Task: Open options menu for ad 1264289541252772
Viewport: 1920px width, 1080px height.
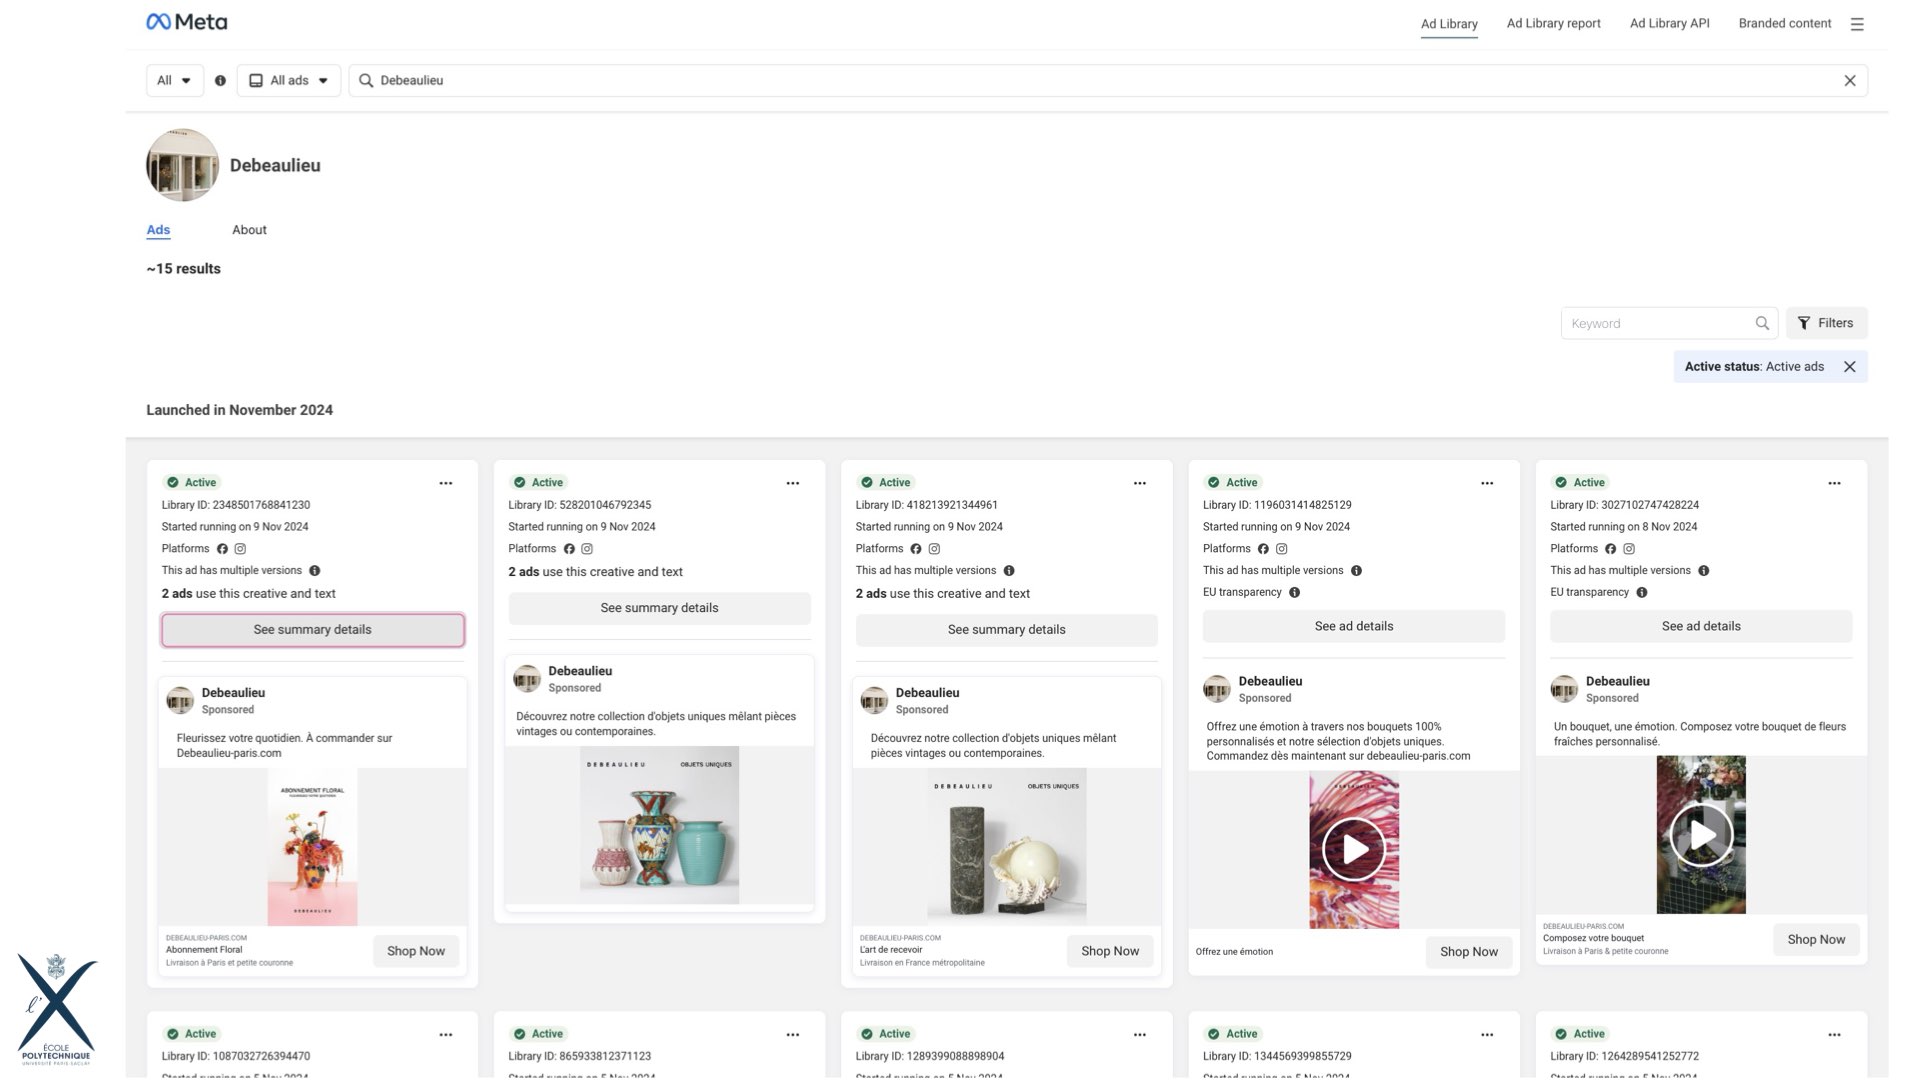Action: (1834, 1035)
